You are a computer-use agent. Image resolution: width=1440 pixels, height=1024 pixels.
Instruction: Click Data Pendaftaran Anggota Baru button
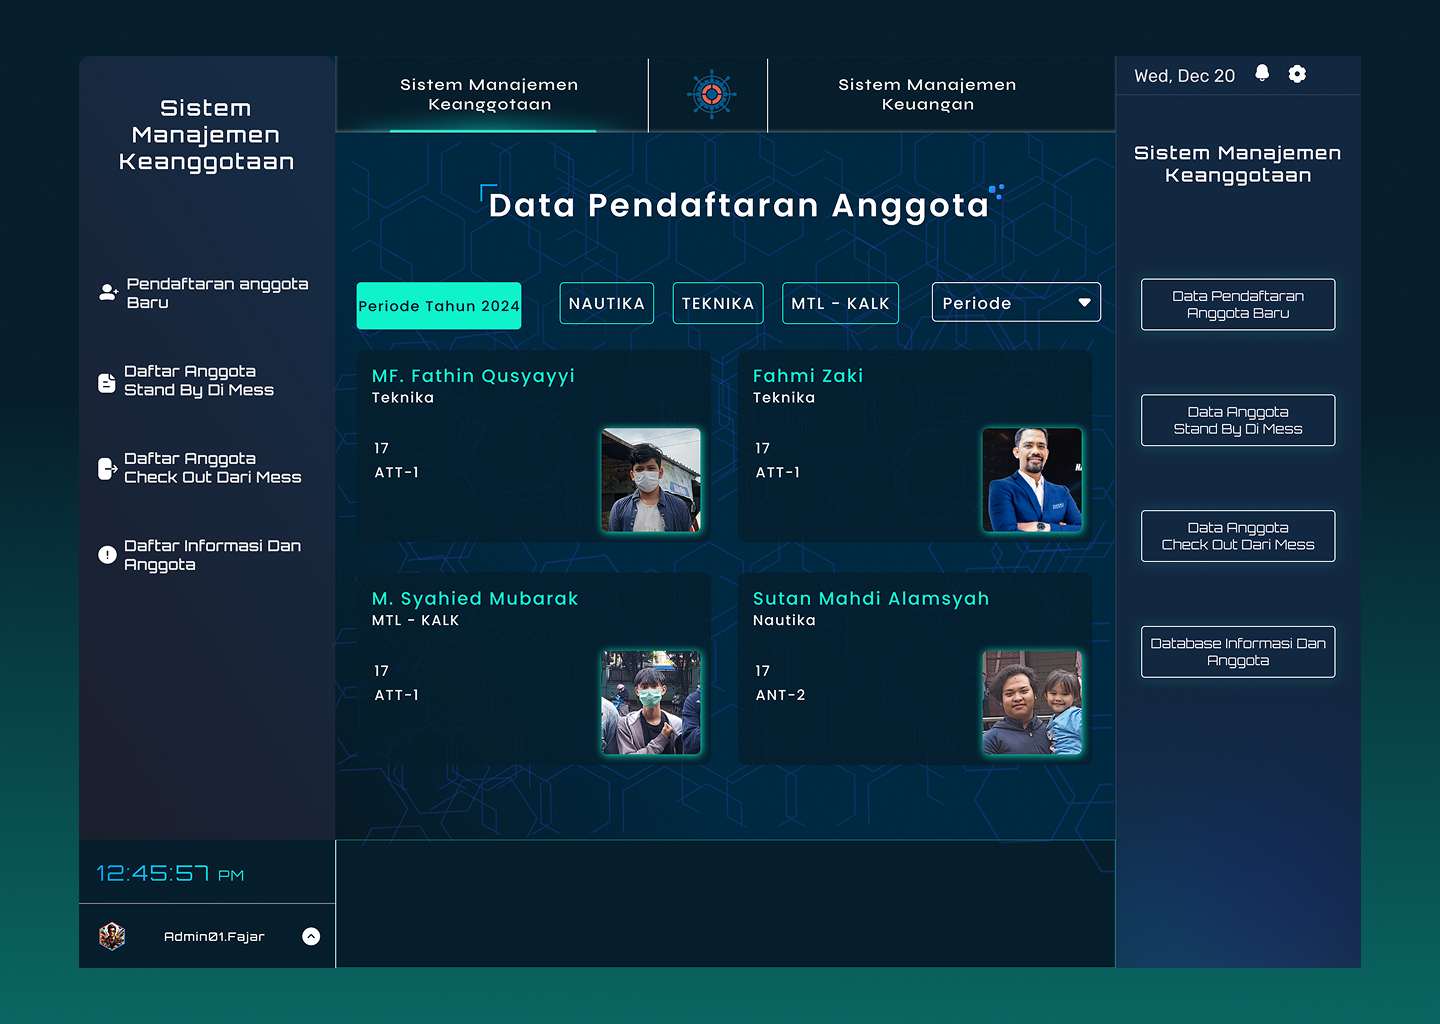click(1238, 304)
